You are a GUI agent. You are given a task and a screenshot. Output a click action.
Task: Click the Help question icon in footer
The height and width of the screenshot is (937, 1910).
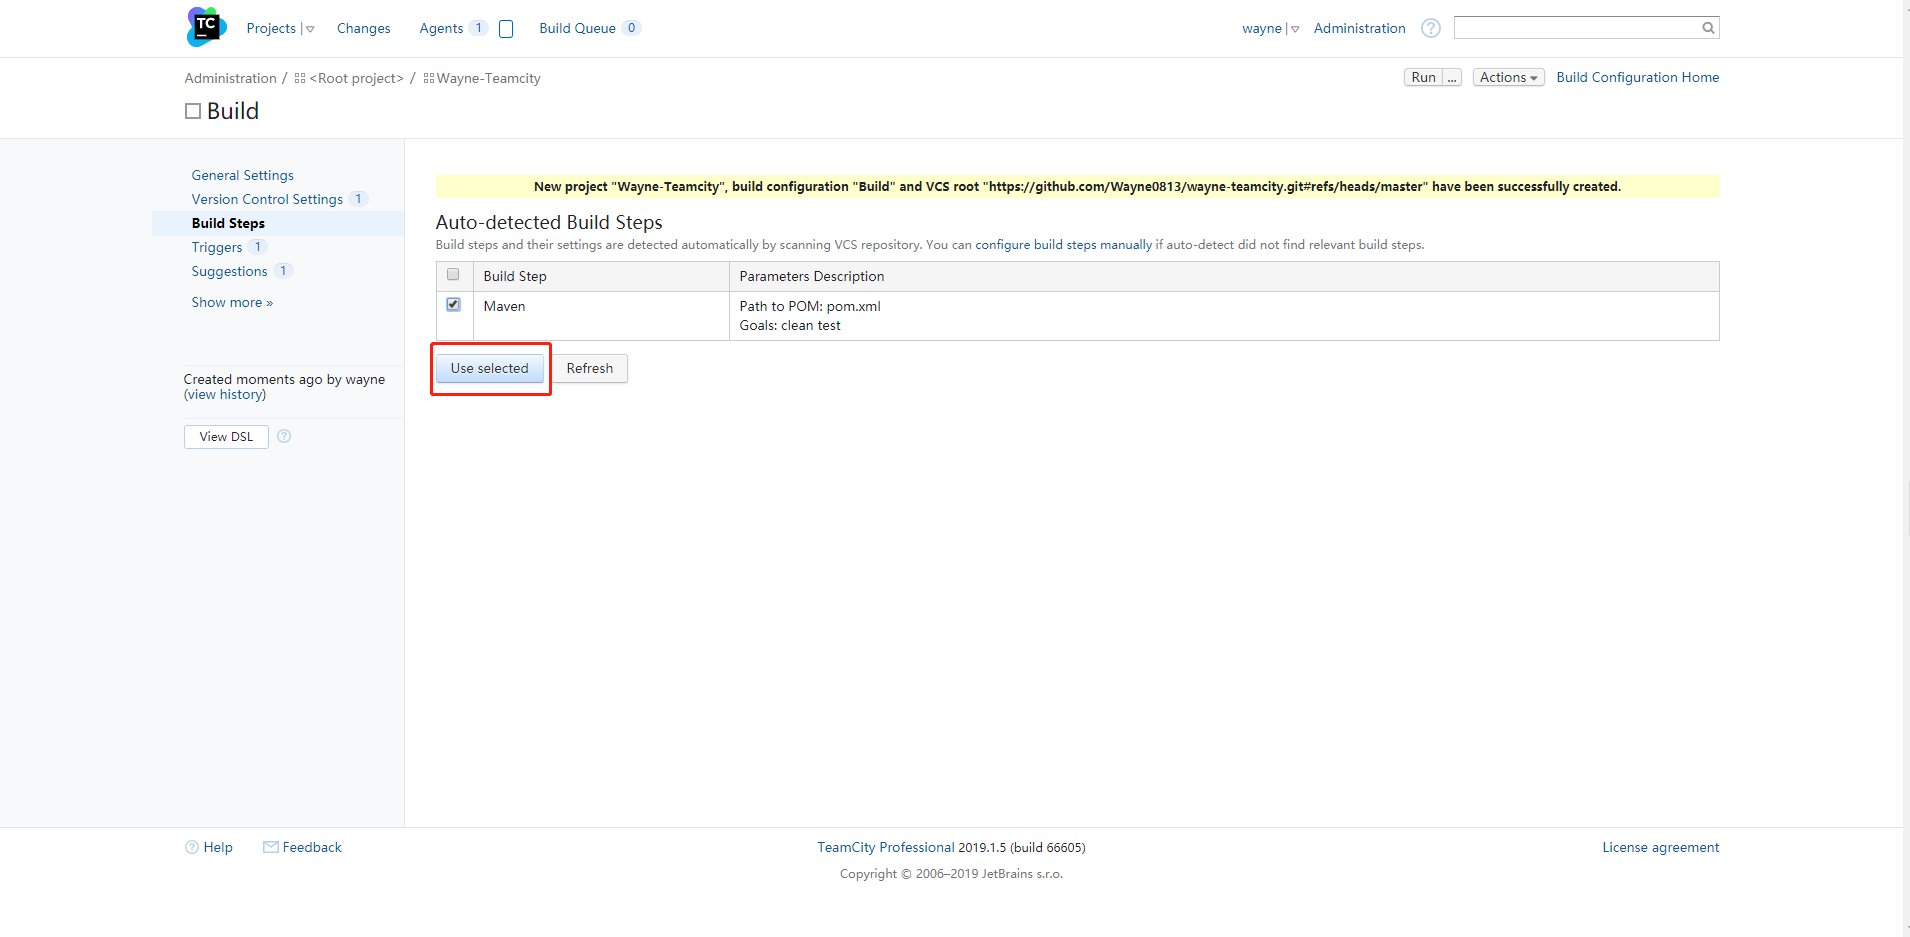point(192,847)
